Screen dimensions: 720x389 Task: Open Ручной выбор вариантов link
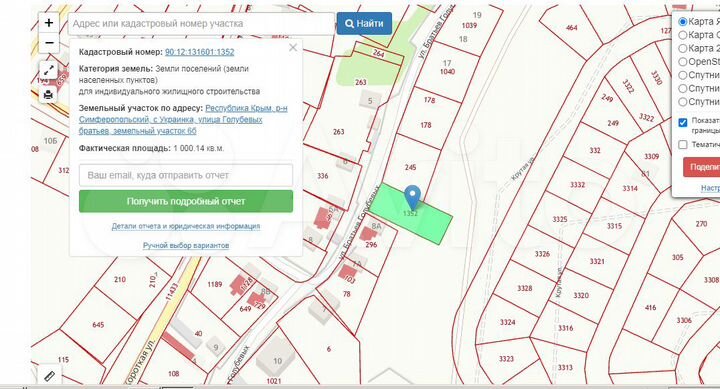coord(186,245)
